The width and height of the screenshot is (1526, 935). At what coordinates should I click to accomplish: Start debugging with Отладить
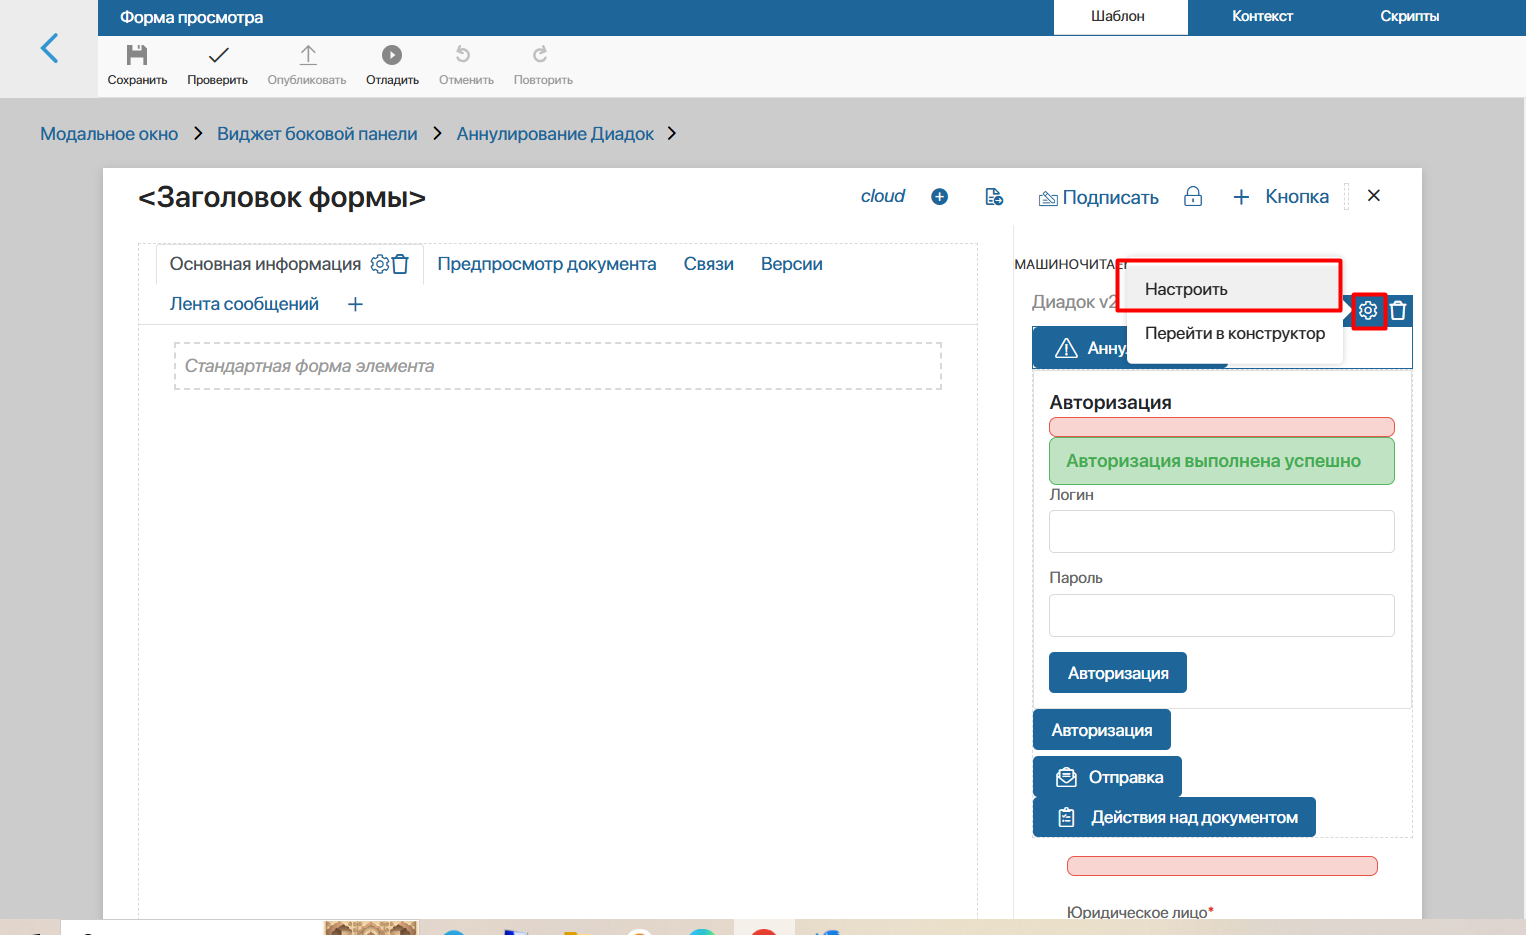point(392,65)
